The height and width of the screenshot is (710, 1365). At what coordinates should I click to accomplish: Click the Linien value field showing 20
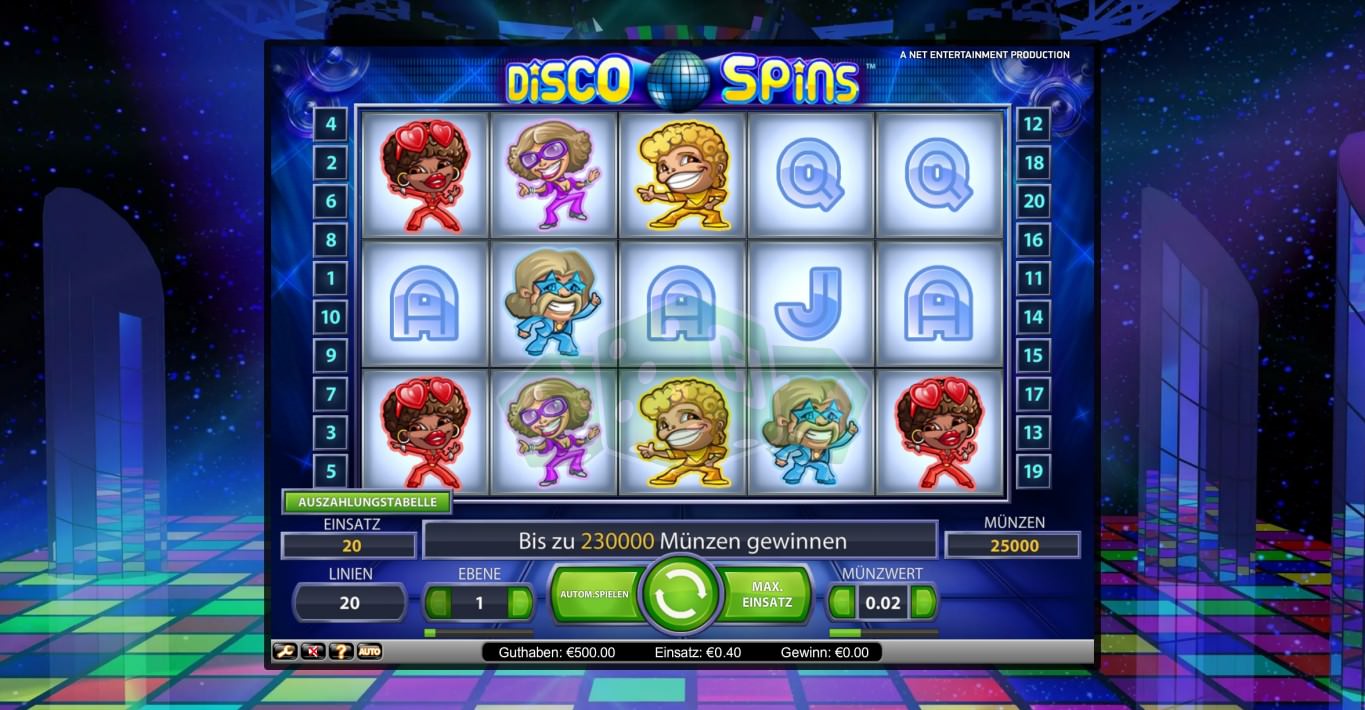click(350, 603)
